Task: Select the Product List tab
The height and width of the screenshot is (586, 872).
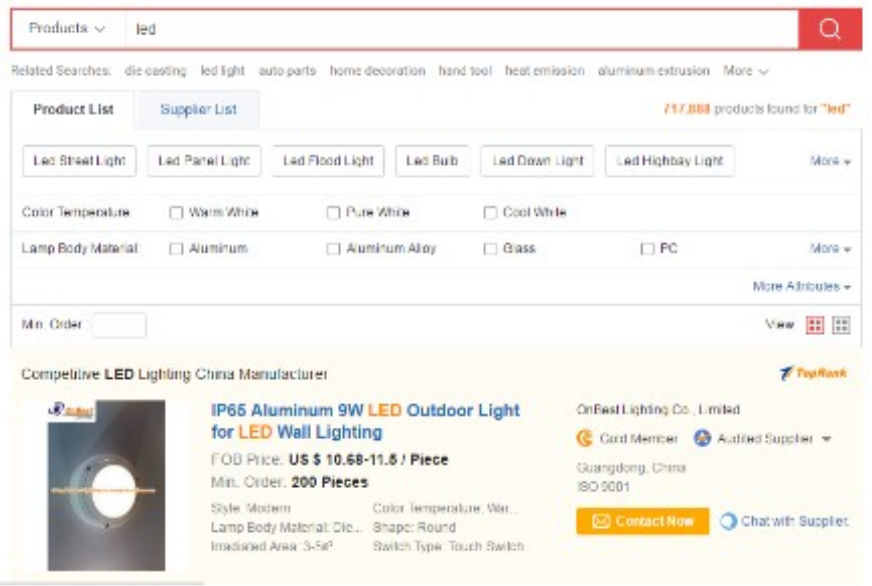Action: [74, 110]
